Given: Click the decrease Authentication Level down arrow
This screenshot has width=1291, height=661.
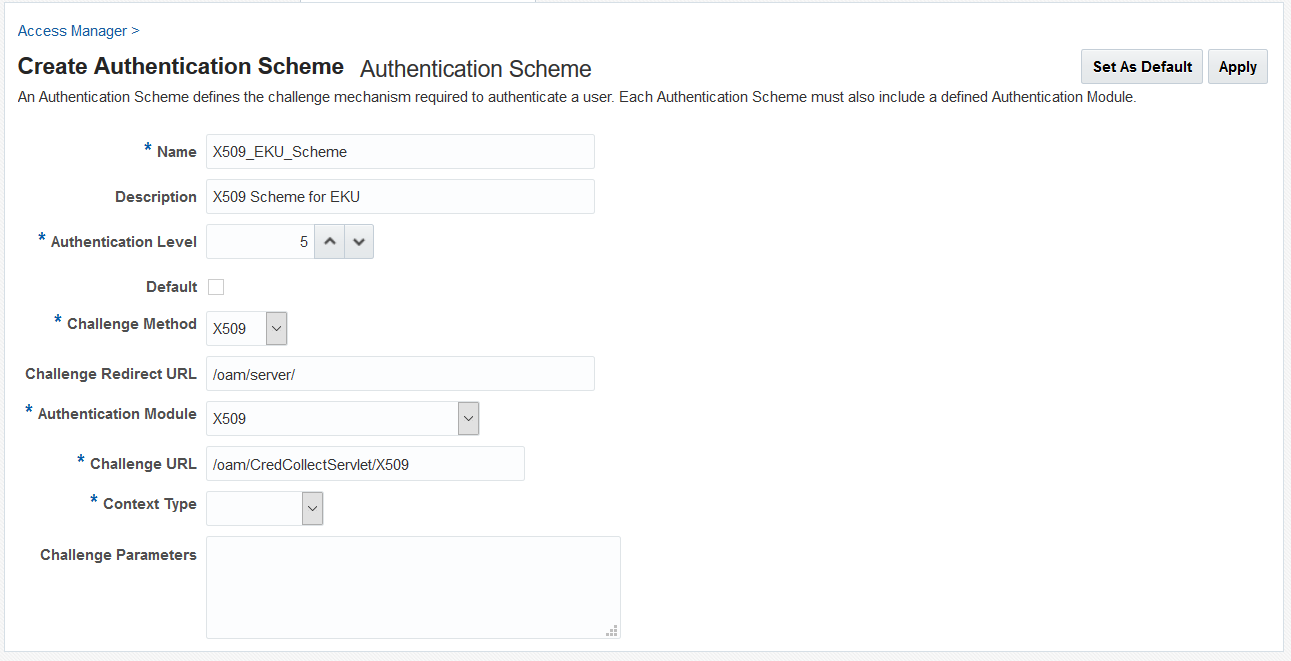Looking at the screenshot, I should coord(359,242).
